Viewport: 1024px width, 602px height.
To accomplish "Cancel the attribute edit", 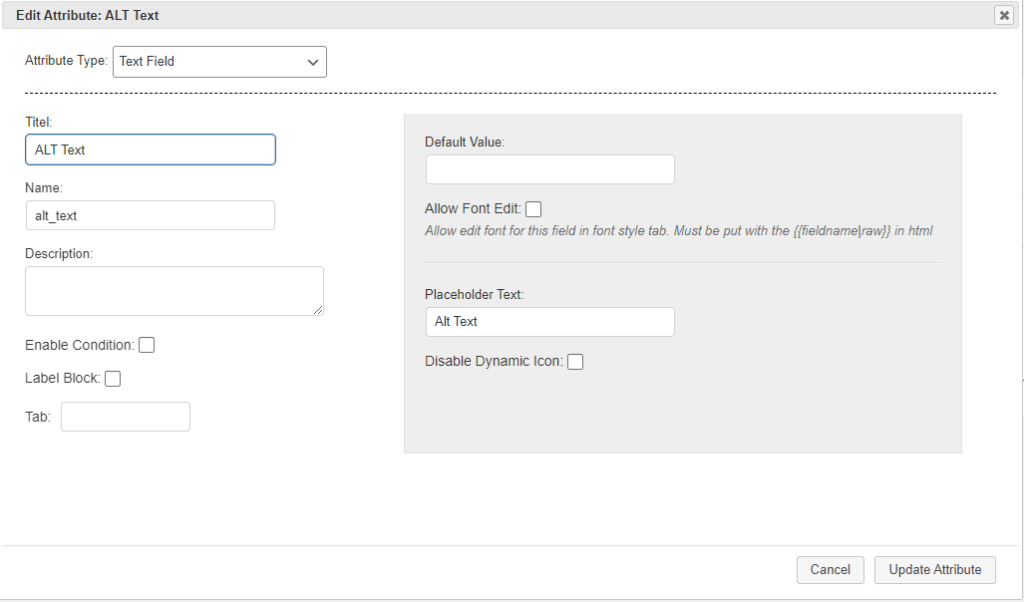I will coord(830,570).
